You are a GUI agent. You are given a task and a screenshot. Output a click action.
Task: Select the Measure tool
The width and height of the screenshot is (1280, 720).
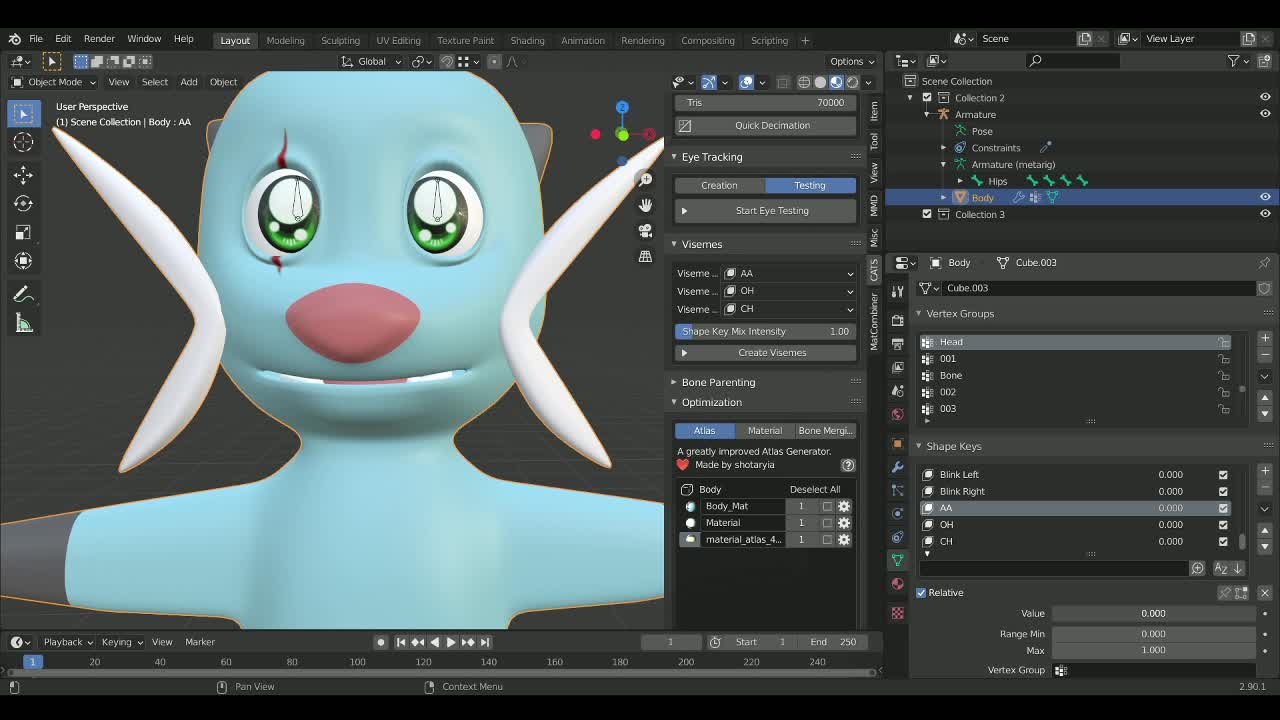pos(23,323)
